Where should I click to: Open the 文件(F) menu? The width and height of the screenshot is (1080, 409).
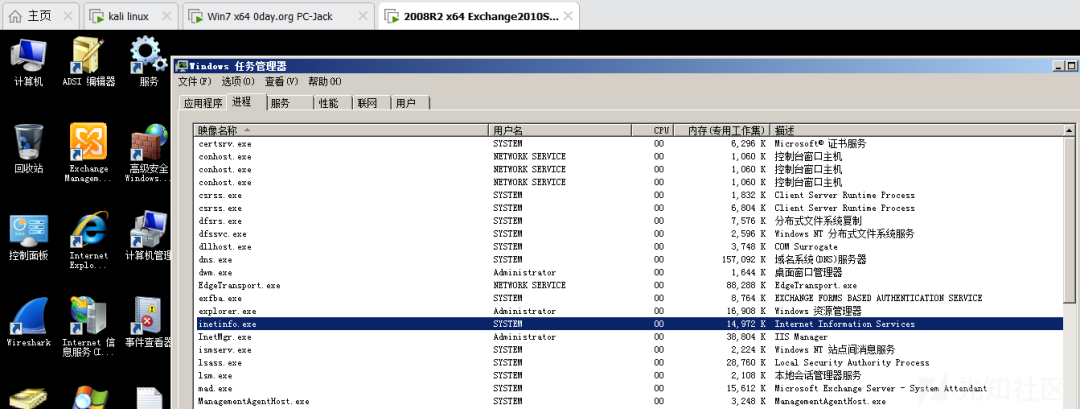coord(195,81)
